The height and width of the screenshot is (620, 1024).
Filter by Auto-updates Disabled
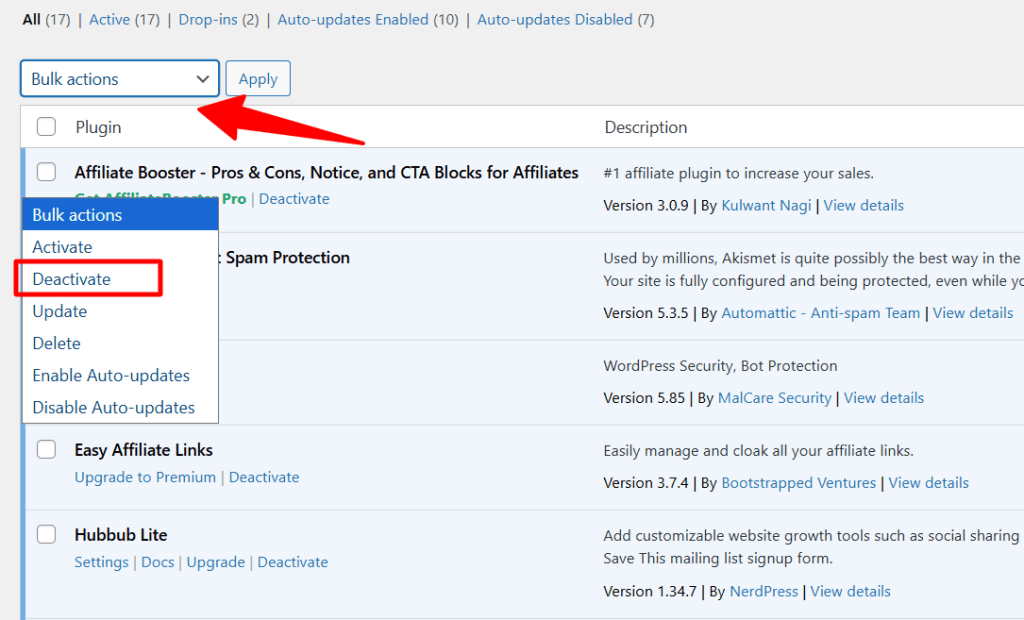554,20
